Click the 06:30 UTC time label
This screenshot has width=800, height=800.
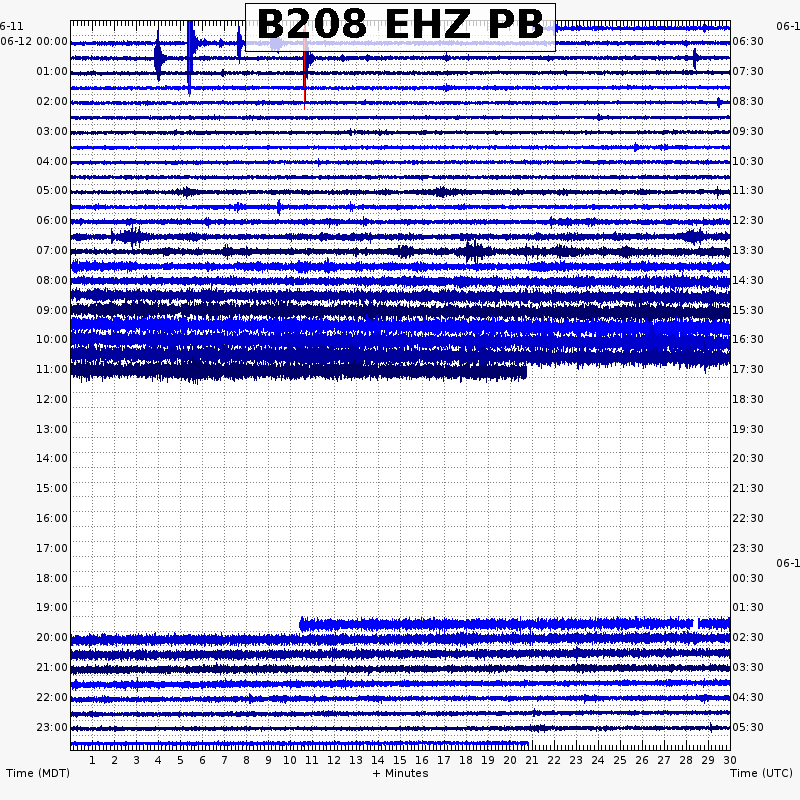pos(748,41)
